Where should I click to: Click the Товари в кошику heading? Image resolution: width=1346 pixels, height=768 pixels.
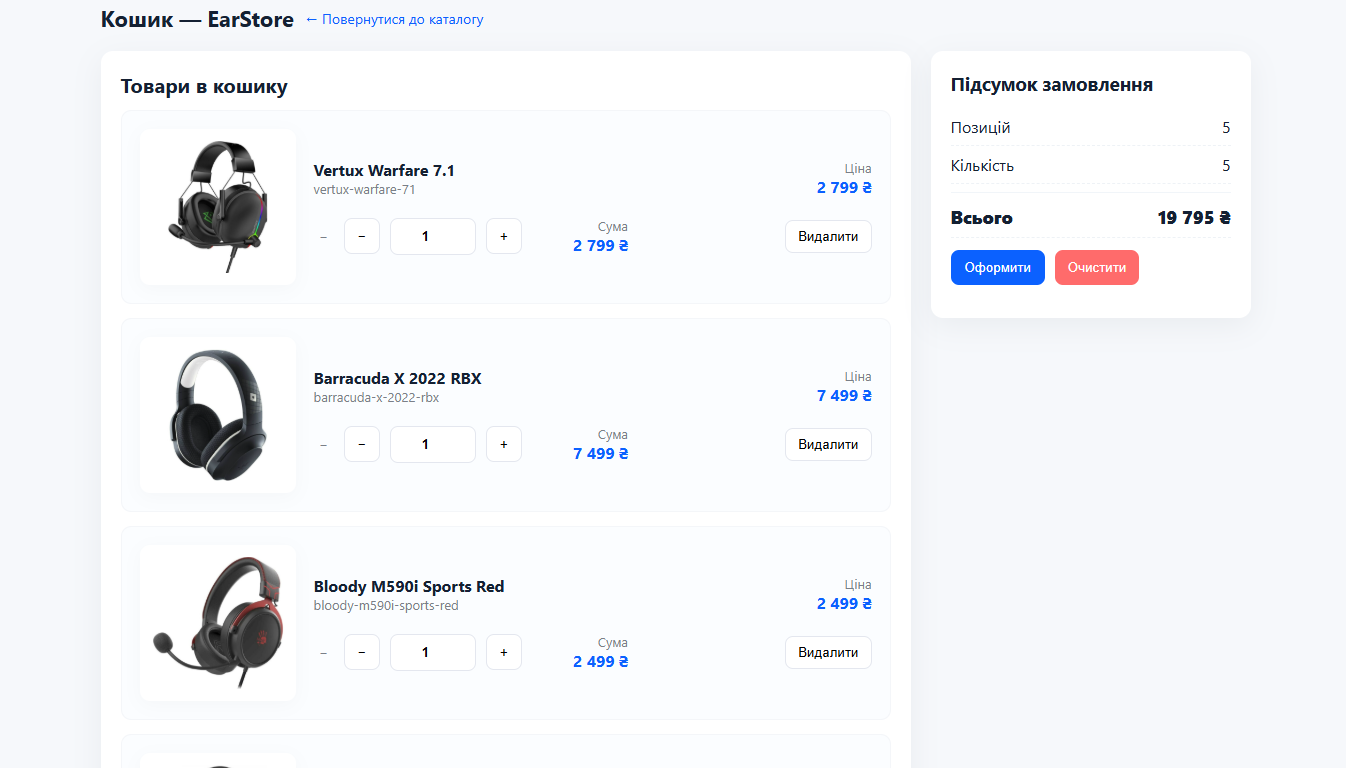coord(204,86)
